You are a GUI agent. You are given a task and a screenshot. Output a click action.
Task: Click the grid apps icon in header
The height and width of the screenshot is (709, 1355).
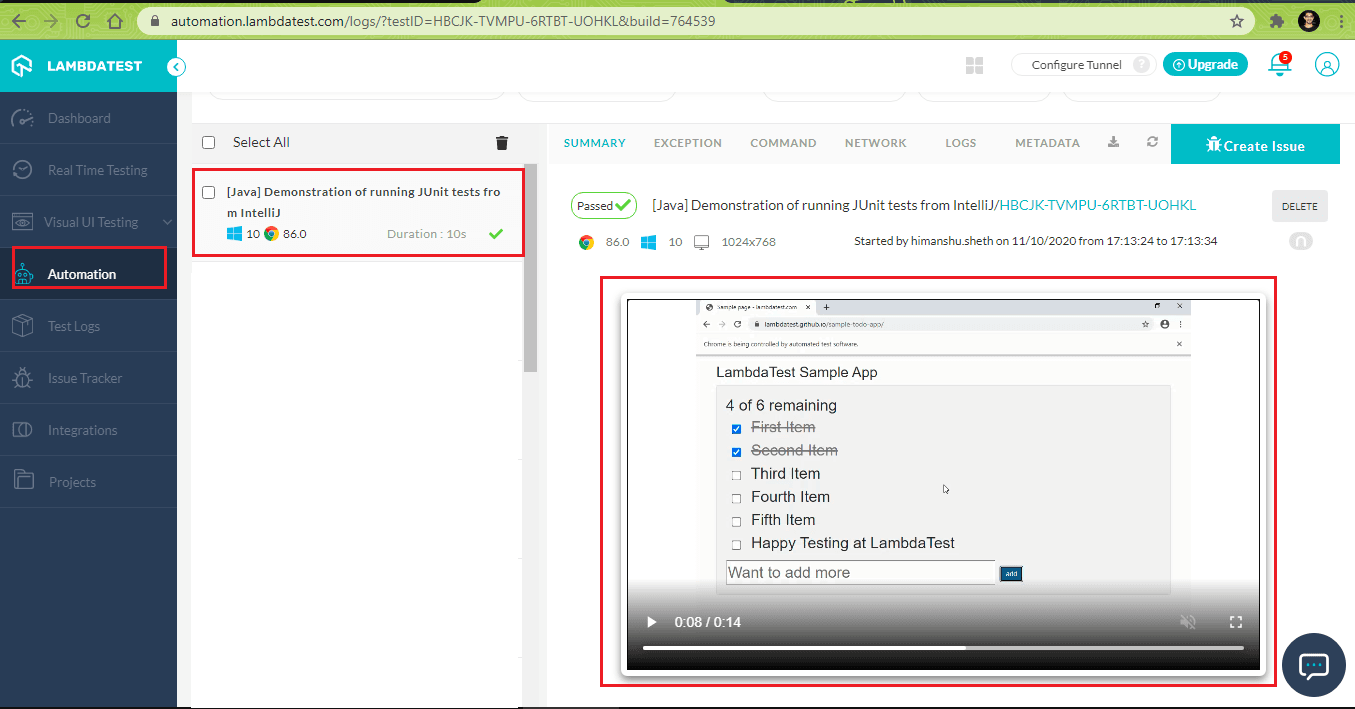974,66
